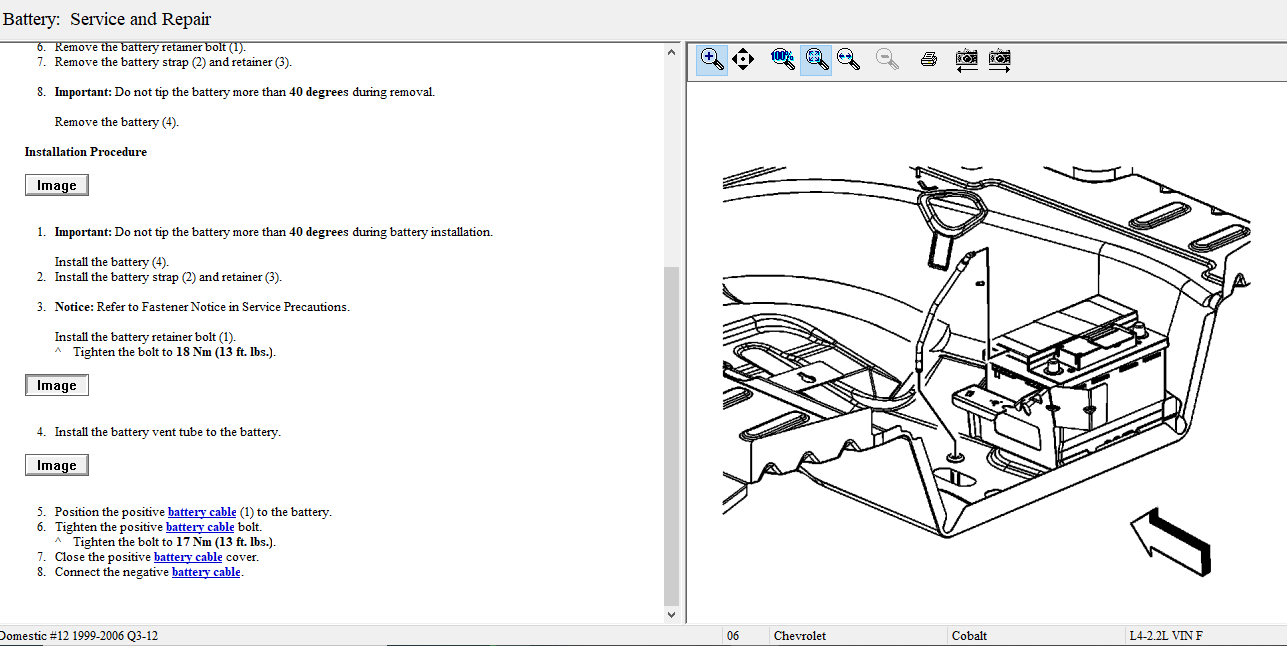Click Image button above vent tube step
The width and height of the screenshot is (1287, 646).
coord(57,385)
